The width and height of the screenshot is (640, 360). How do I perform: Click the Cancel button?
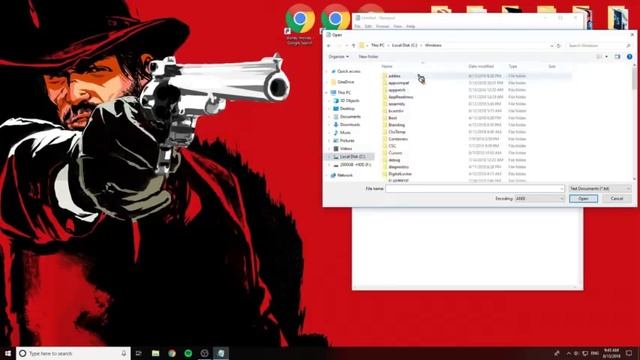click(617, 198)
